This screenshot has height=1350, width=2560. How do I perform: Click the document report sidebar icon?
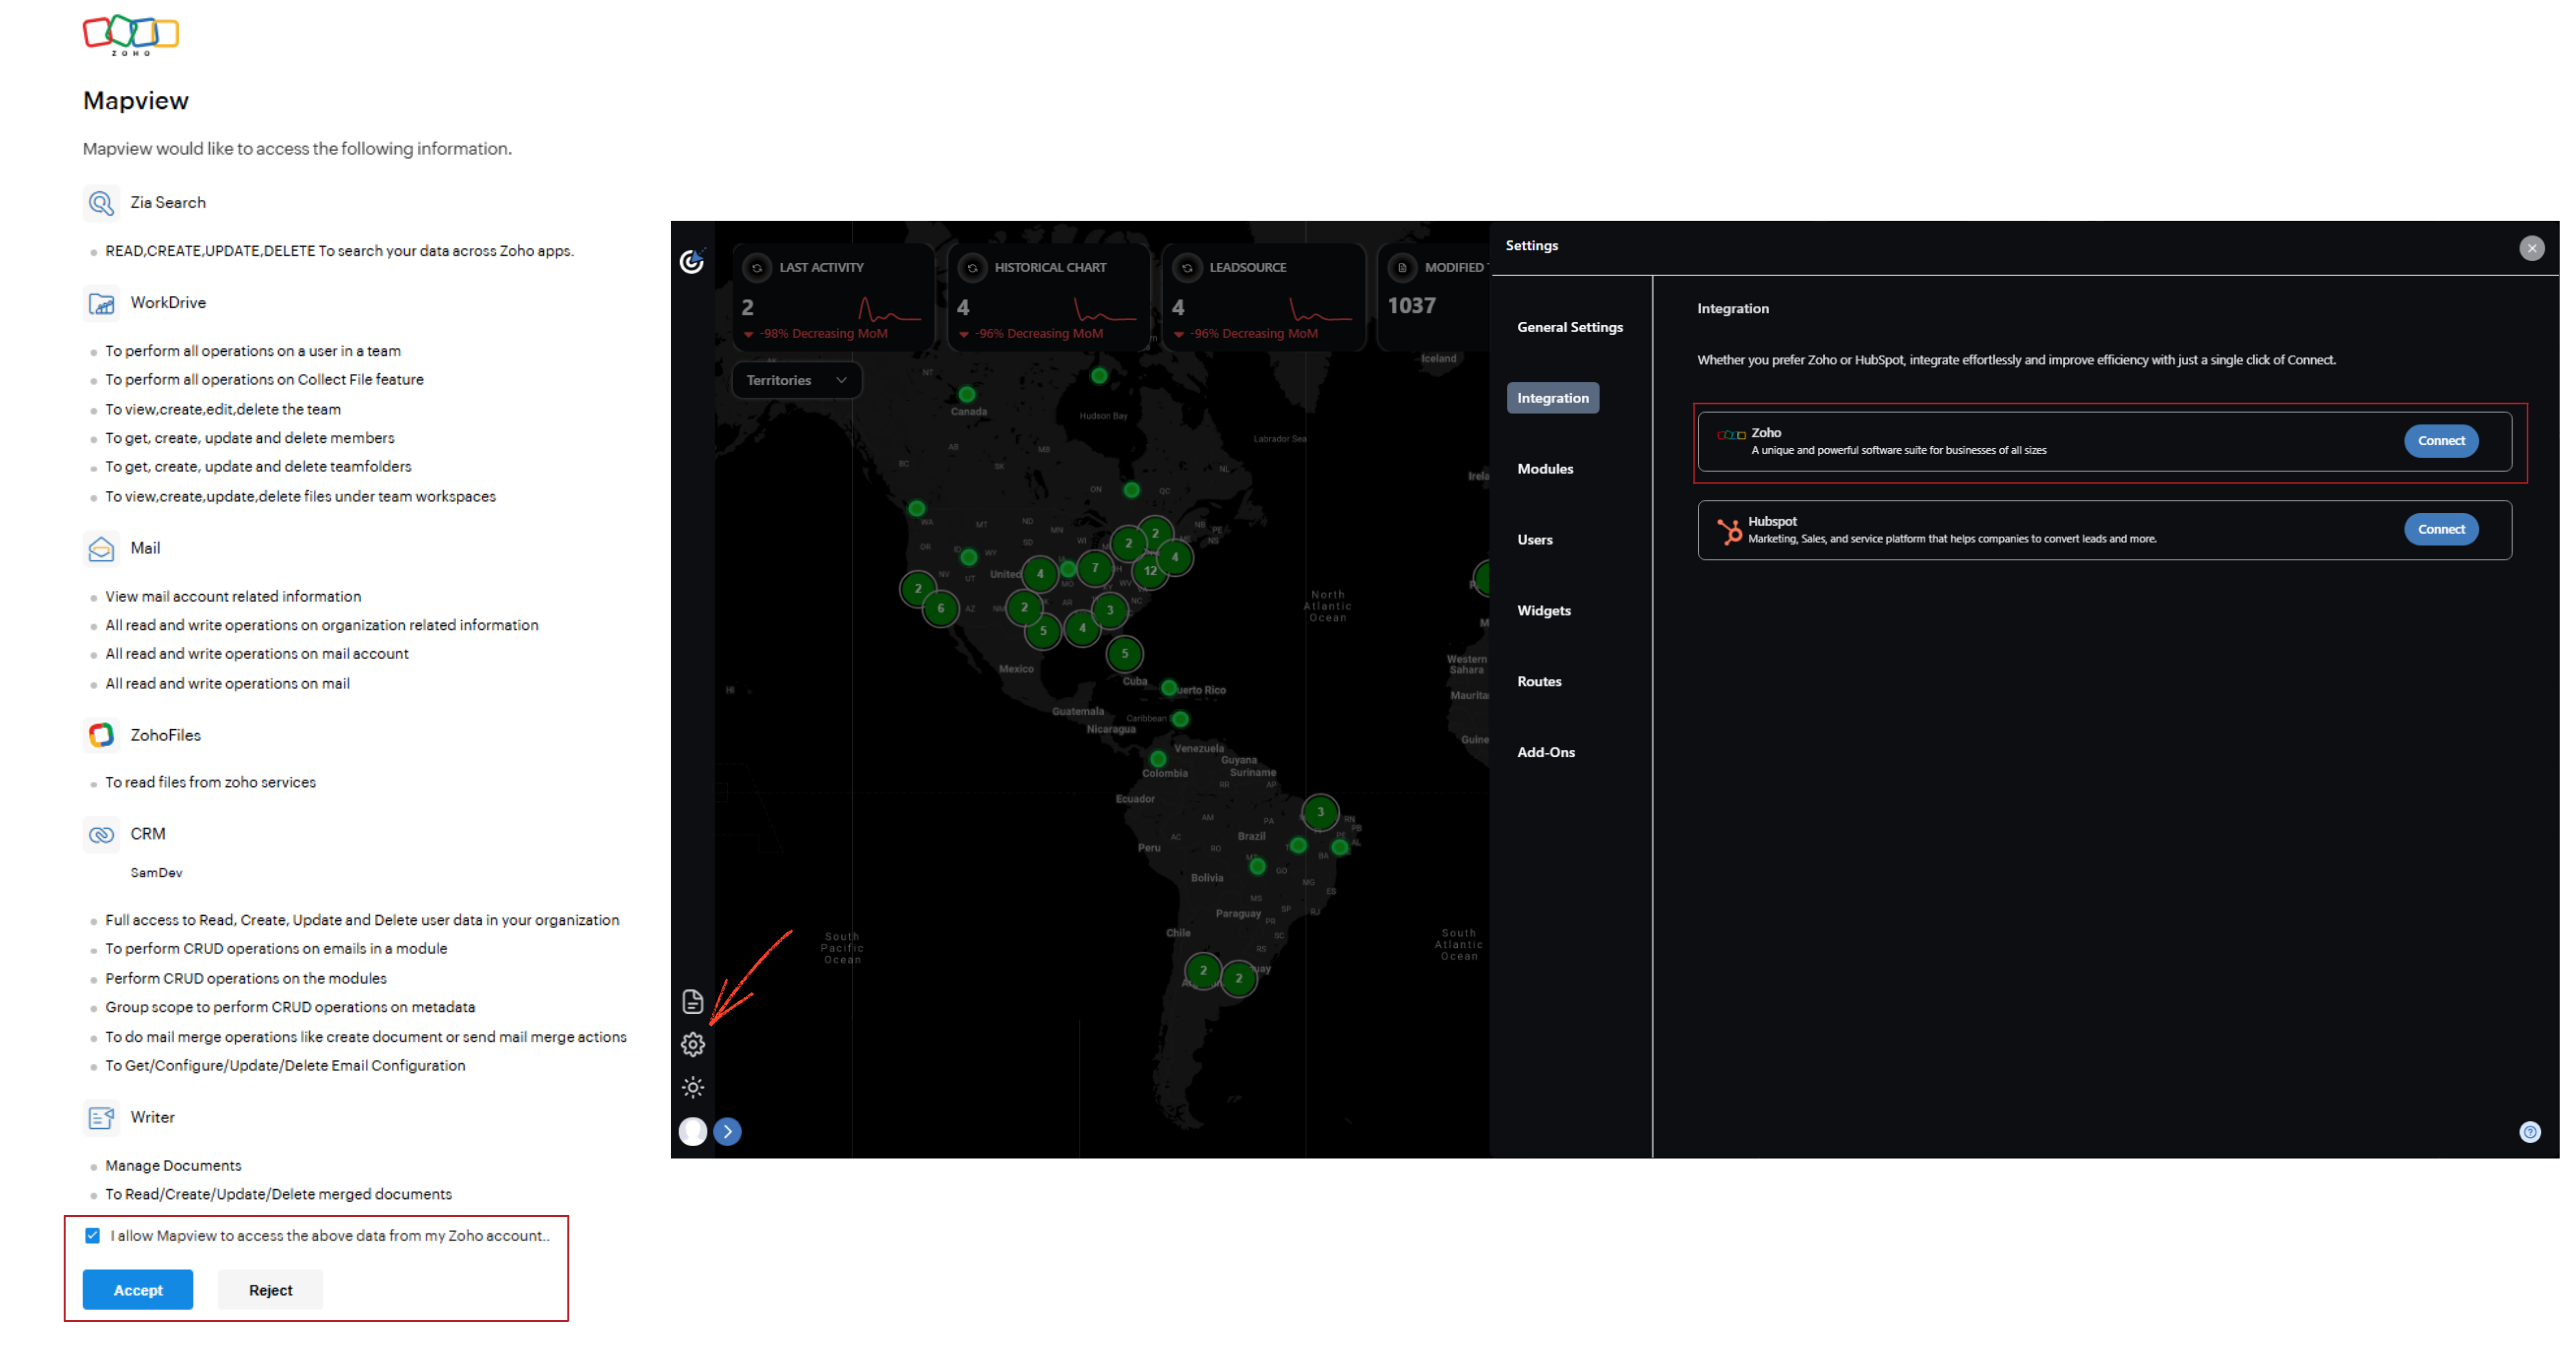(x=693, y=1001)
